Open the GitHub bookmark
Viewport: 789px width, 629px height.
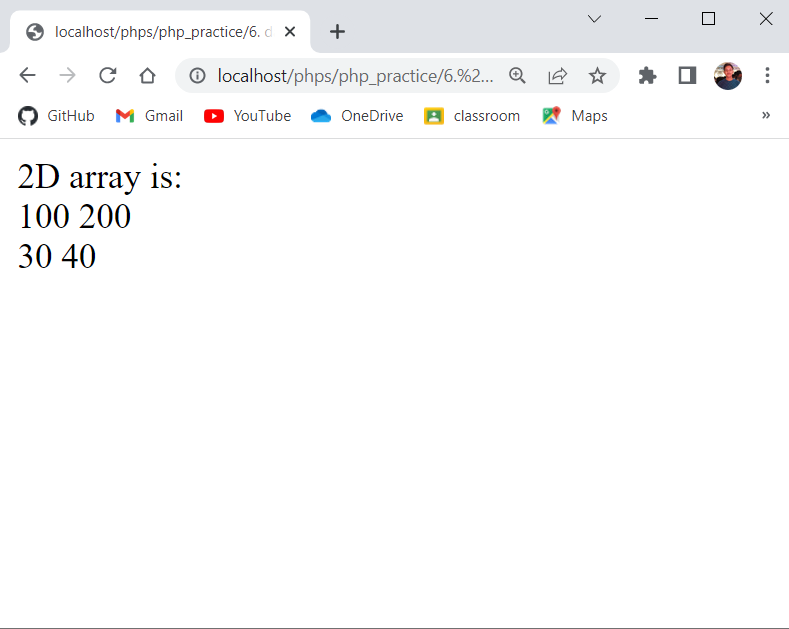click(x=57, y=116)
